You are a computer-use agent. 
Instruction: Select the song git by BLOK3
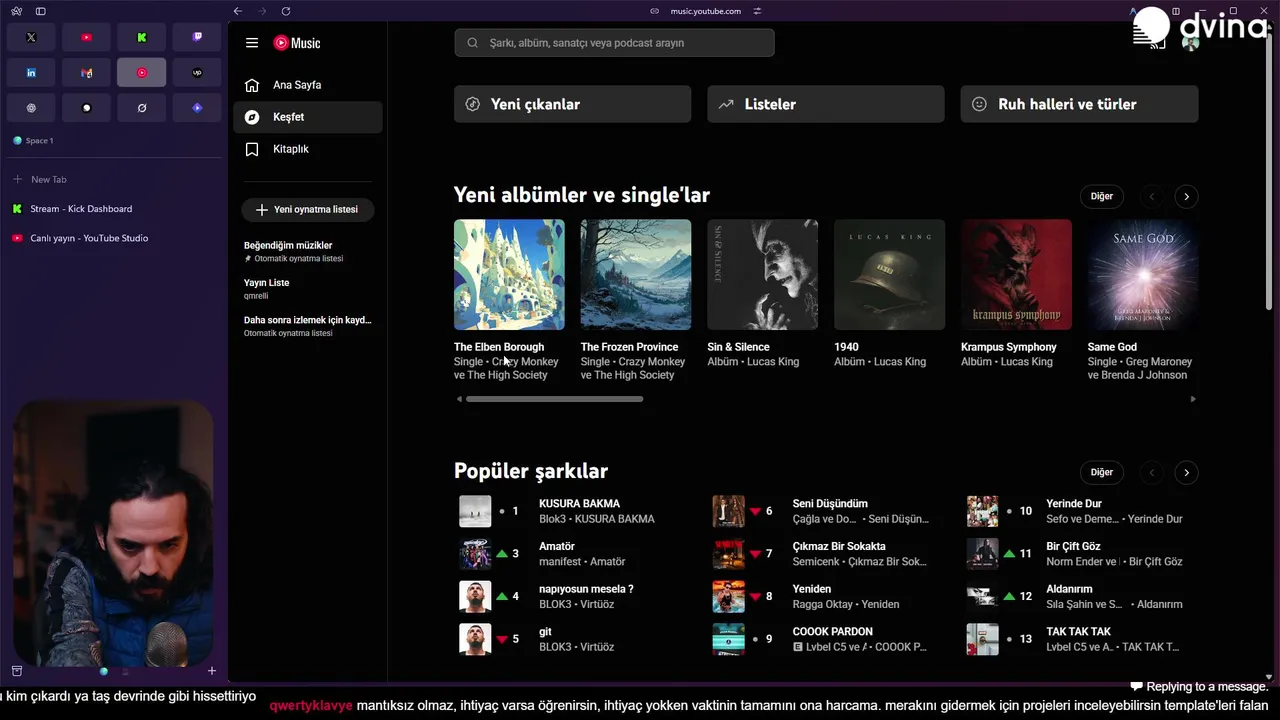pos(545,632)
